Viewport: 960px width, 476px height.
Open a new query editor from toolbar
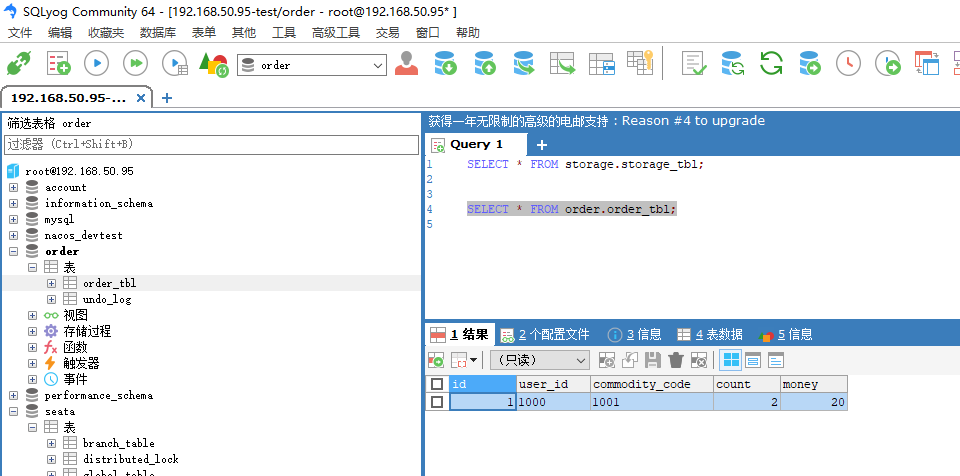(x=59, y=63)
